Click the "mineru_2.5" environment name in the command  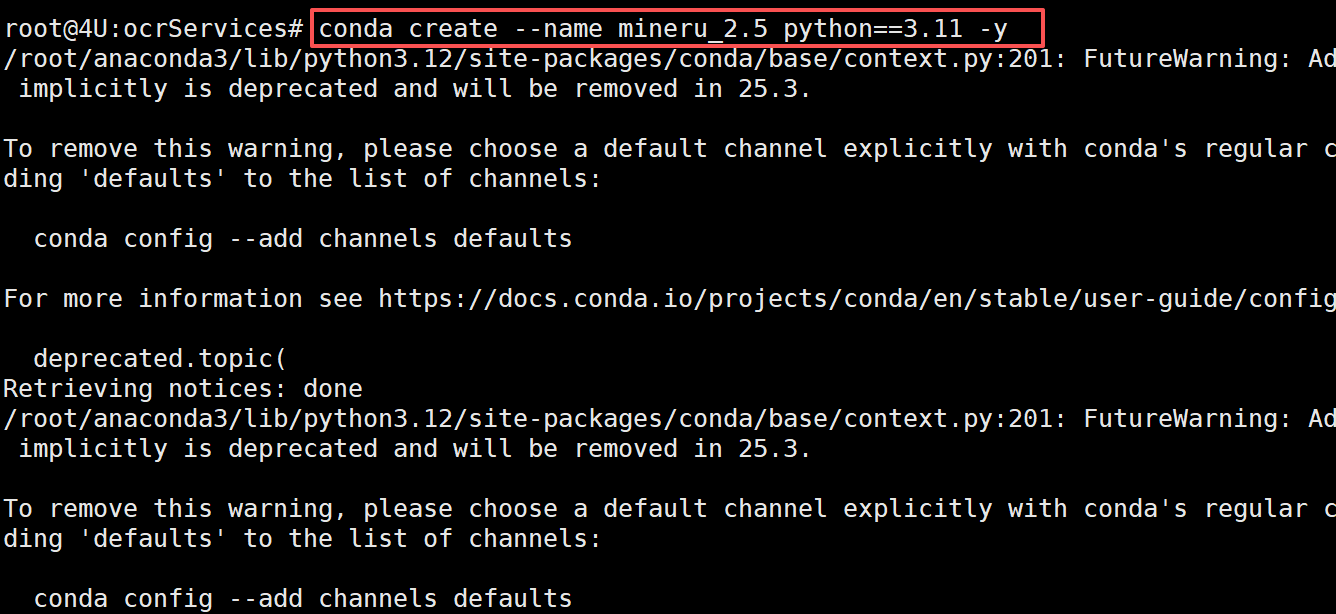[x=693, y=28]
